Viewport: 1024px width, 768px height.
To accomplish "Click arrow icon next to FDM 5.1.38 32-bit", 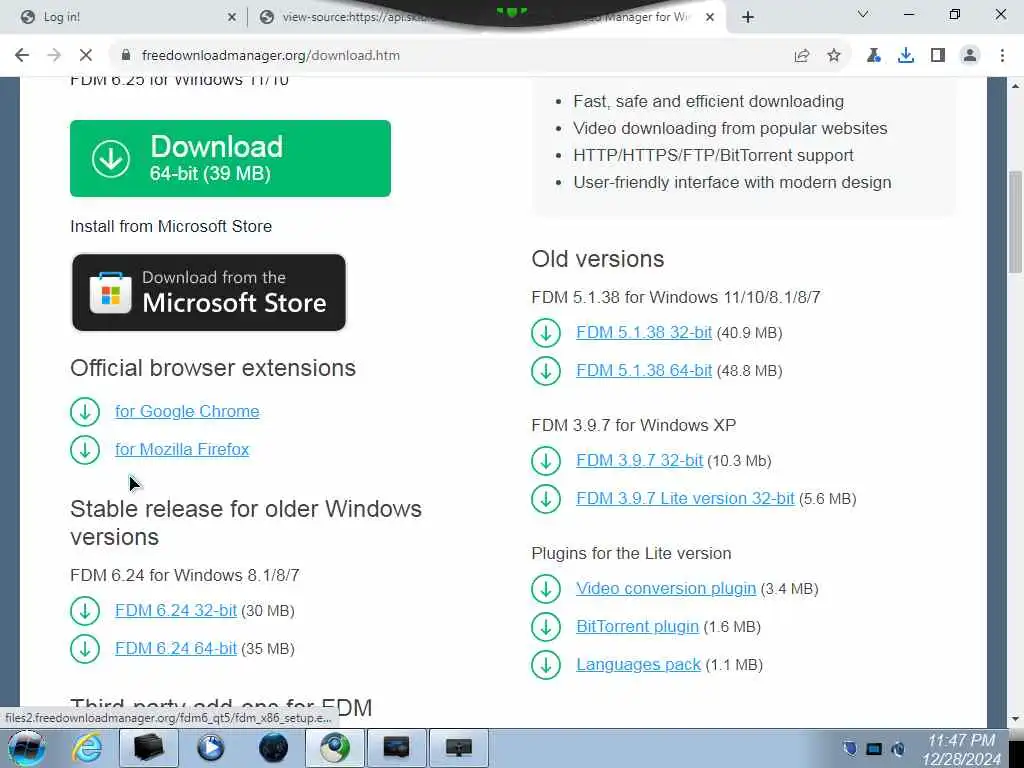I will 546,332.
